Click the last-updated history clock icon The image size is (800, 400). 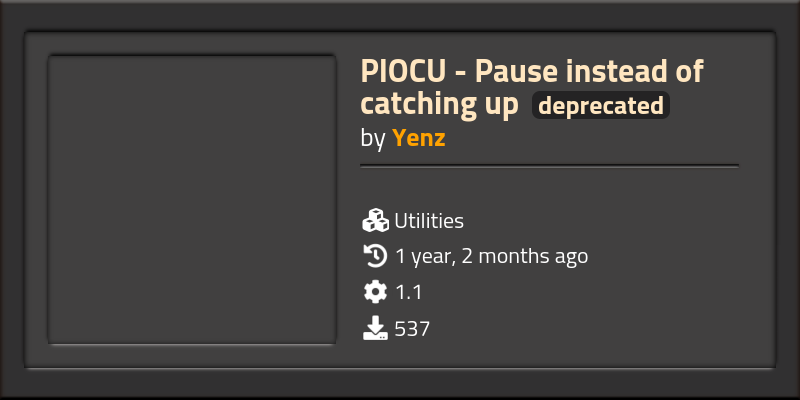point(375,256)
